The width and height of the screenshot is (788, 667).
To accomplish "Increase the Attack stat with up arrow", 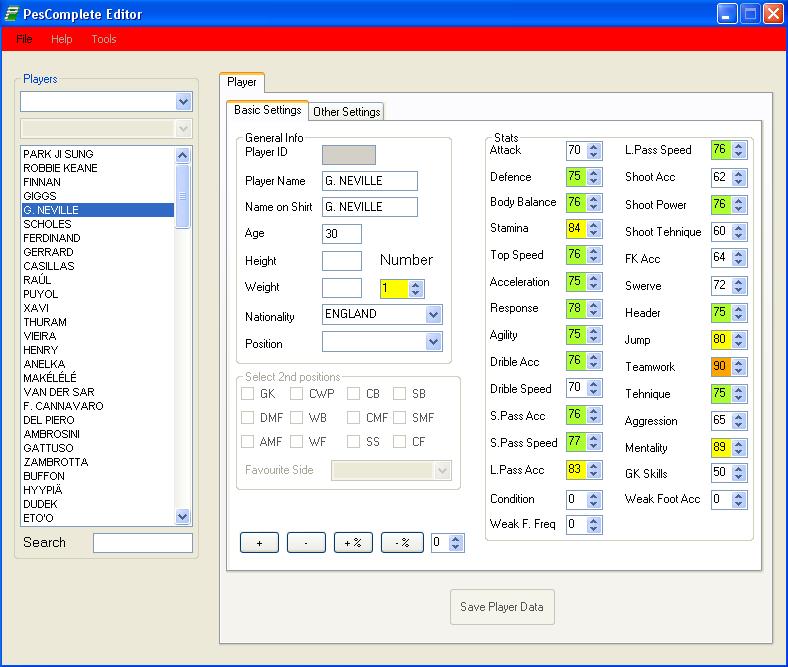I will [x=594, y=147].
